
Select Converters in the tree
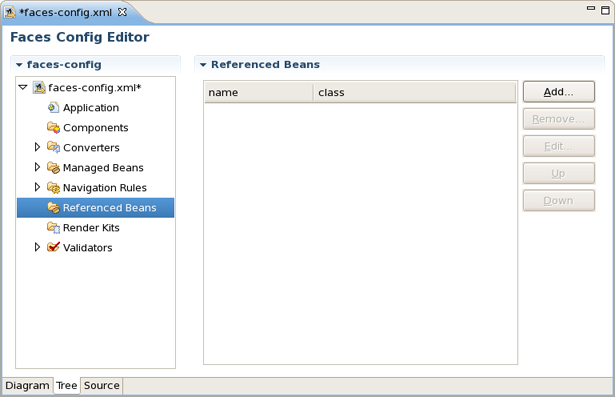coord(91,148)
